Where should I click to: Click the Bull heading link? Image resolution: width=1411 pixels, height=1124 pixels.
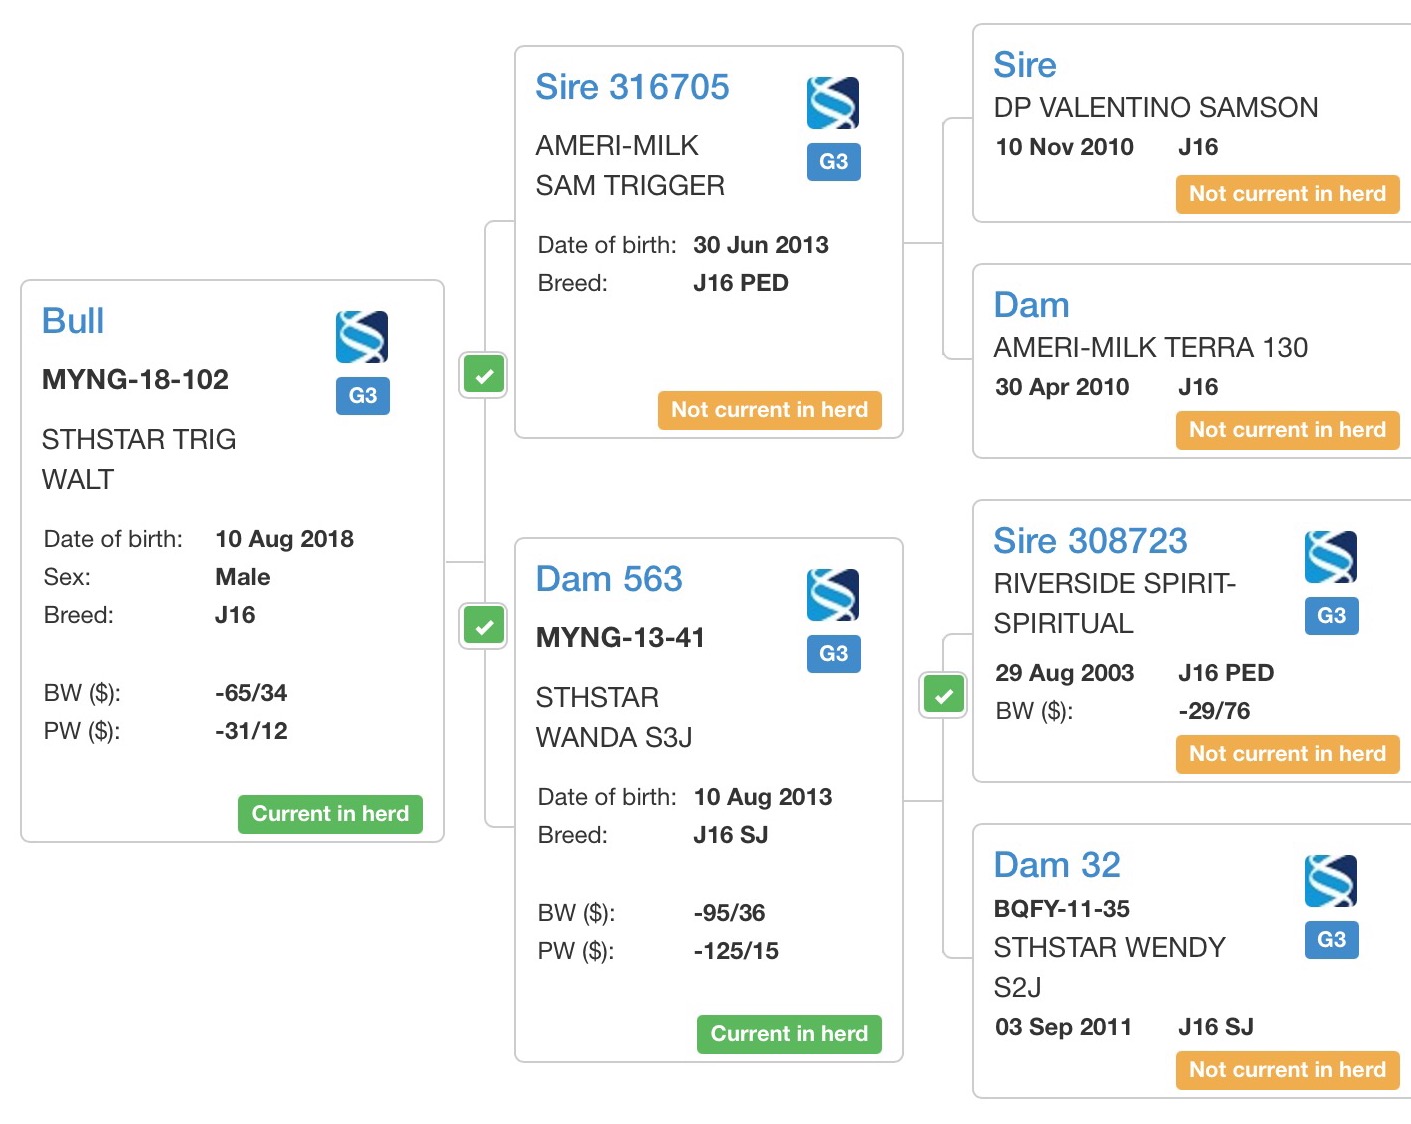(73, 321)
